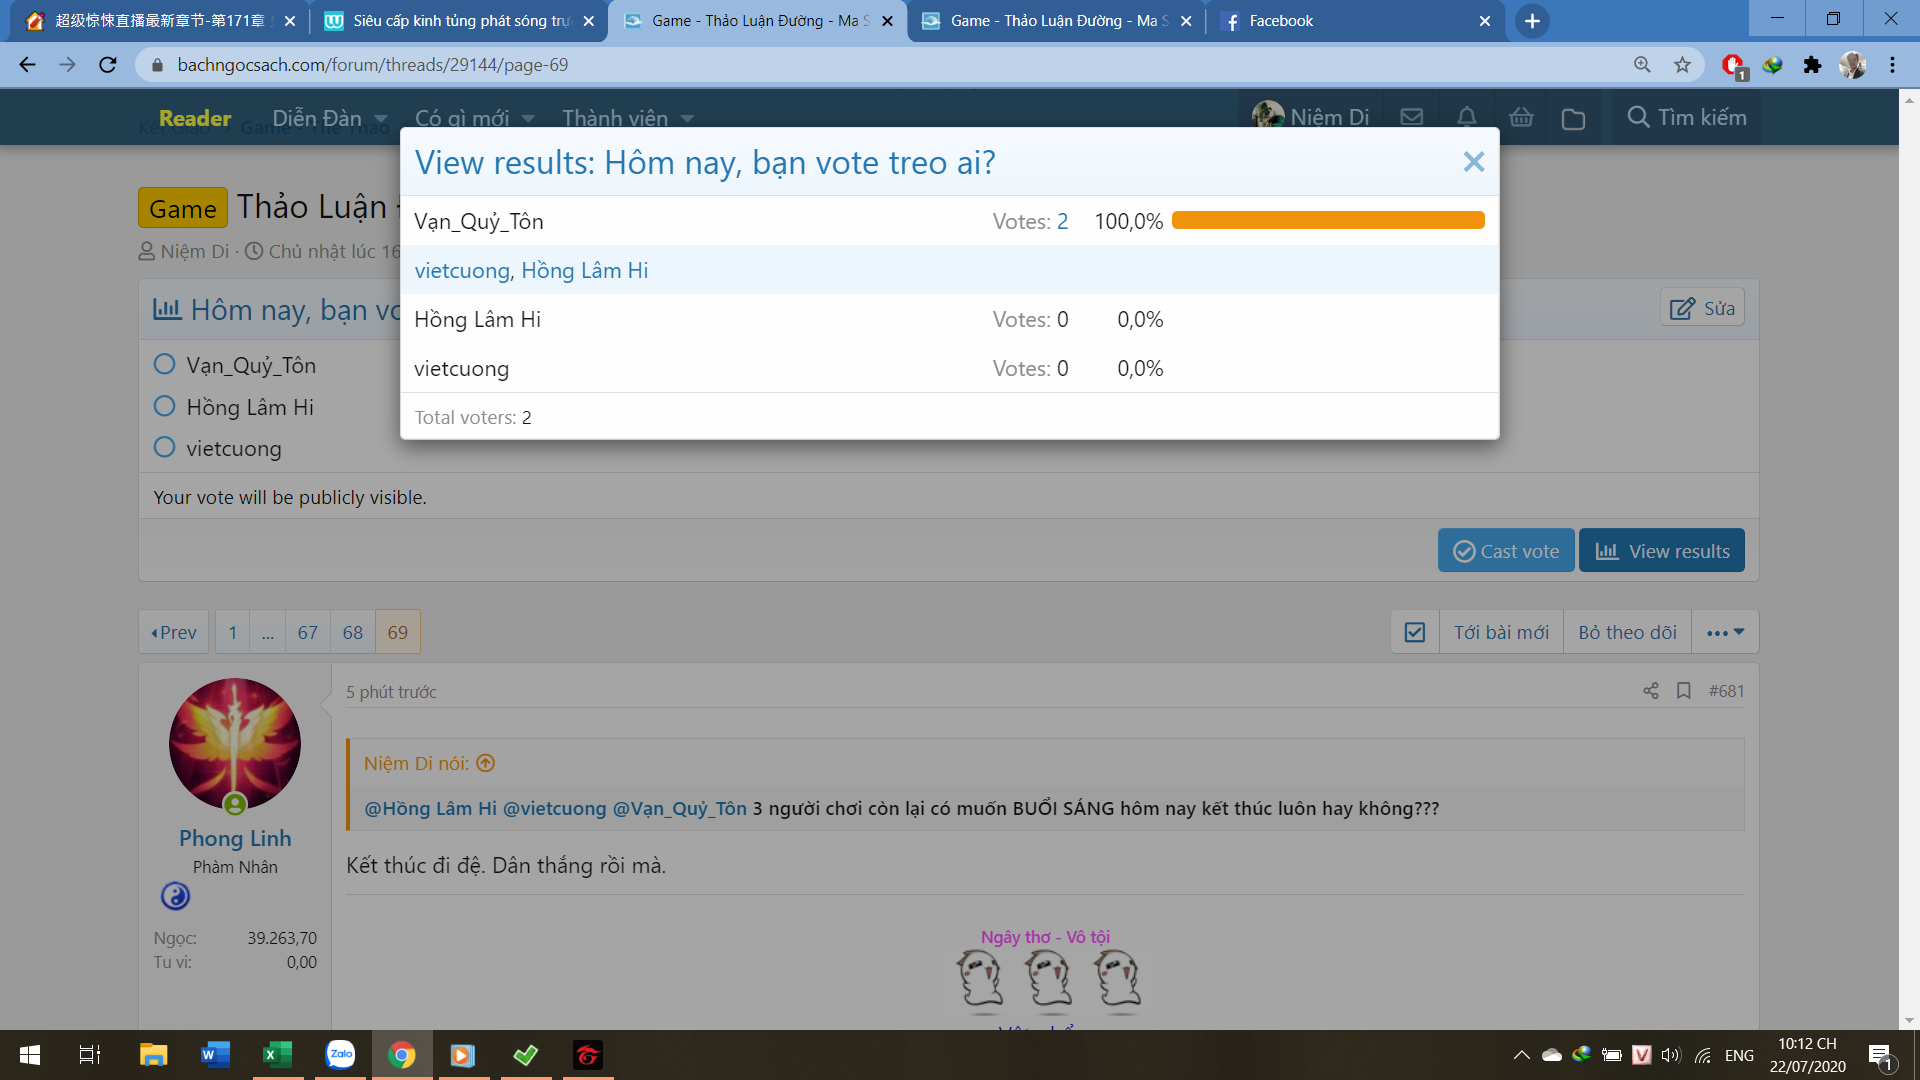Open voter vietcuong's profile link

(x=461, y=270)
